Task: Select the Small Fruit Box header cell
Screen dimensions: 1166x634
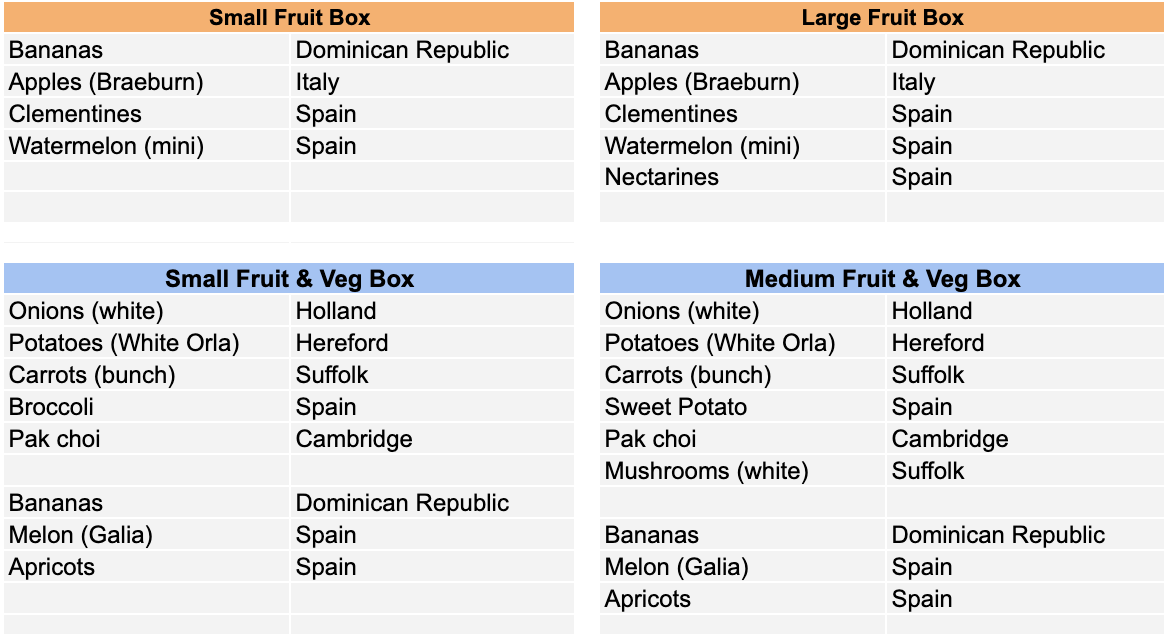Action: pyautogui.click(x=289, y=17)
